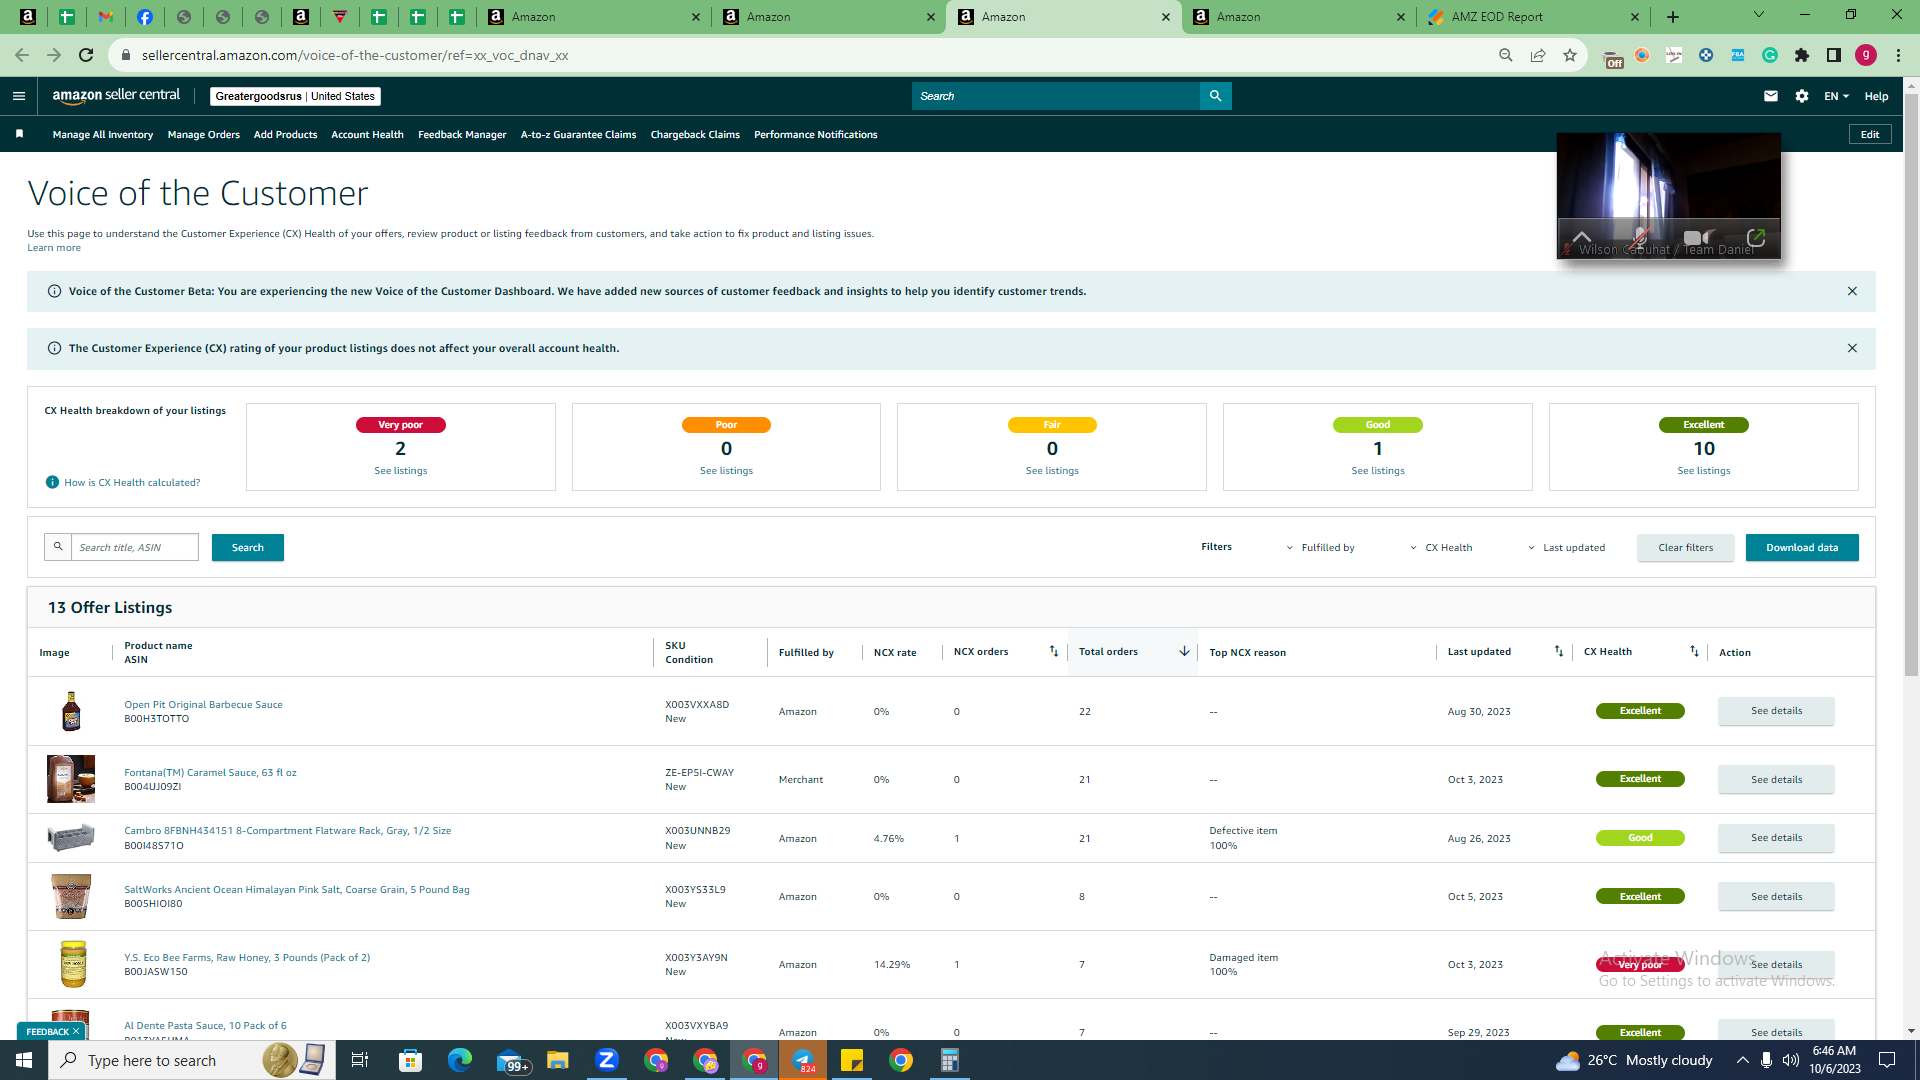Open the Help link in header
Image resolution: width=1920 pixels, height=1080 pixels.
[1876, 96]
